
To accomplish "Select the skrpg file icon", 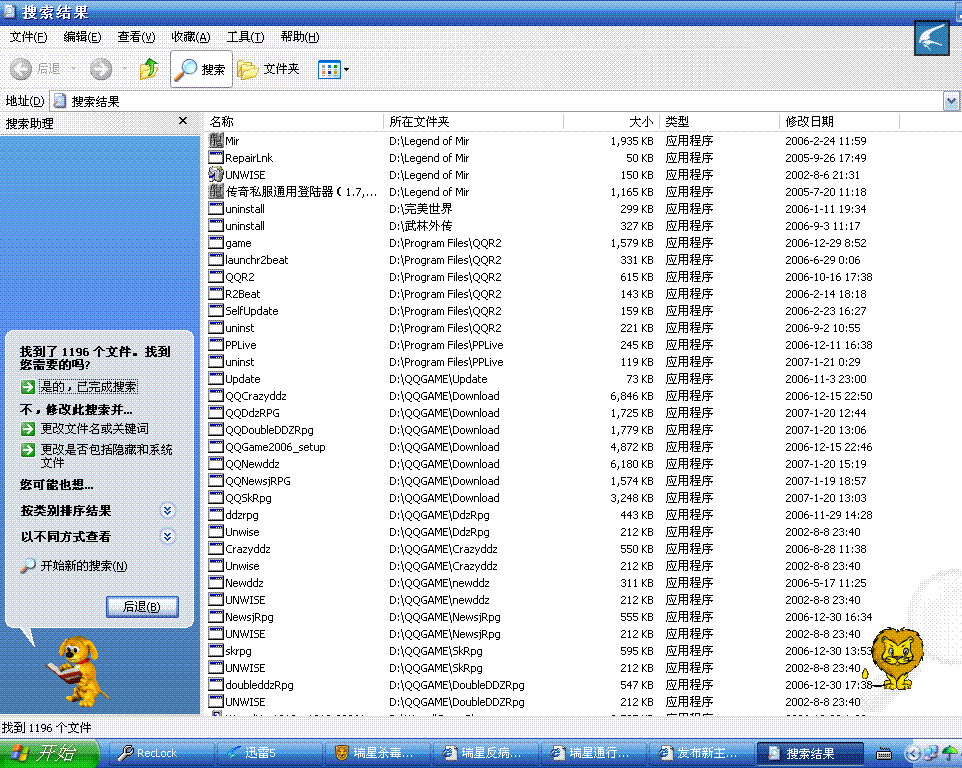I will click(216, 651).
